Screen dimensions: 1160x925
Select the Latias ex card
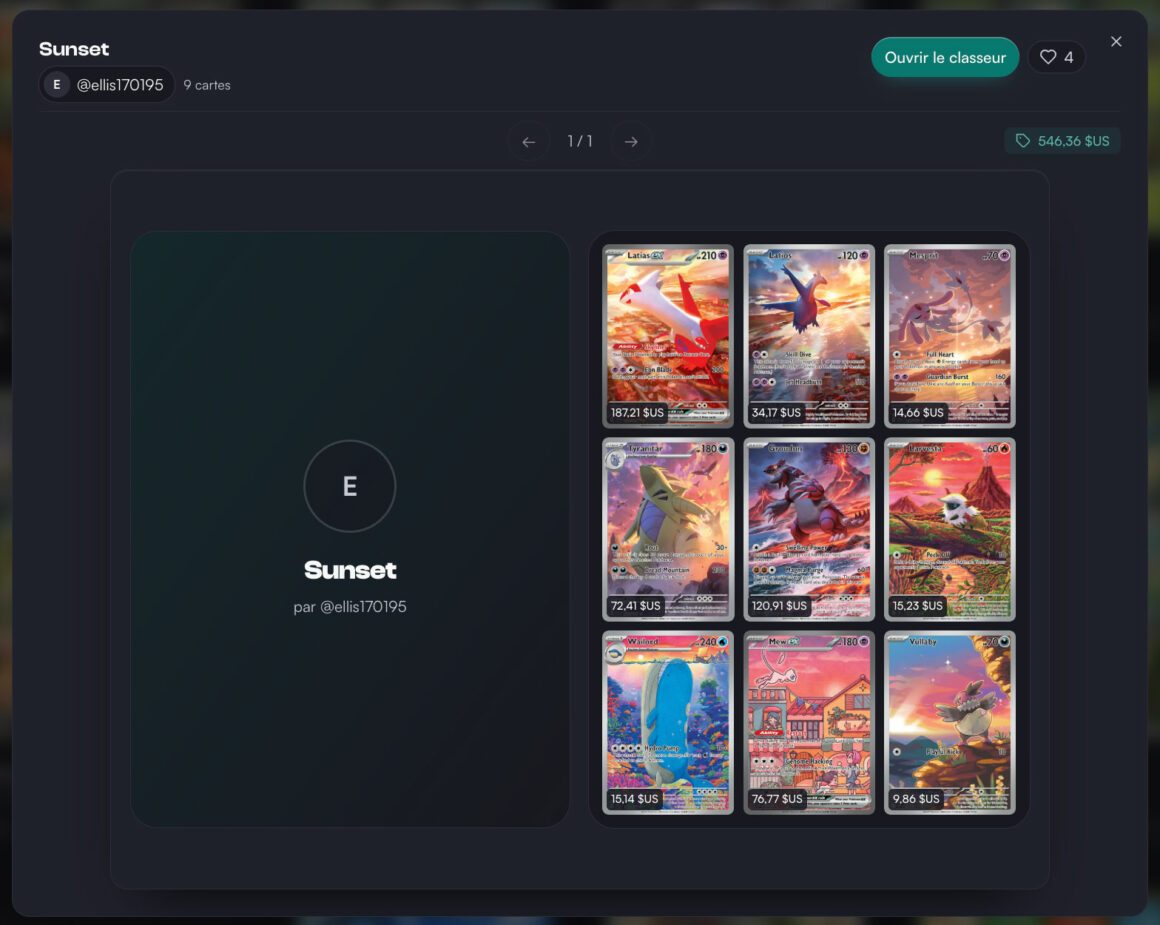point(668,336)
